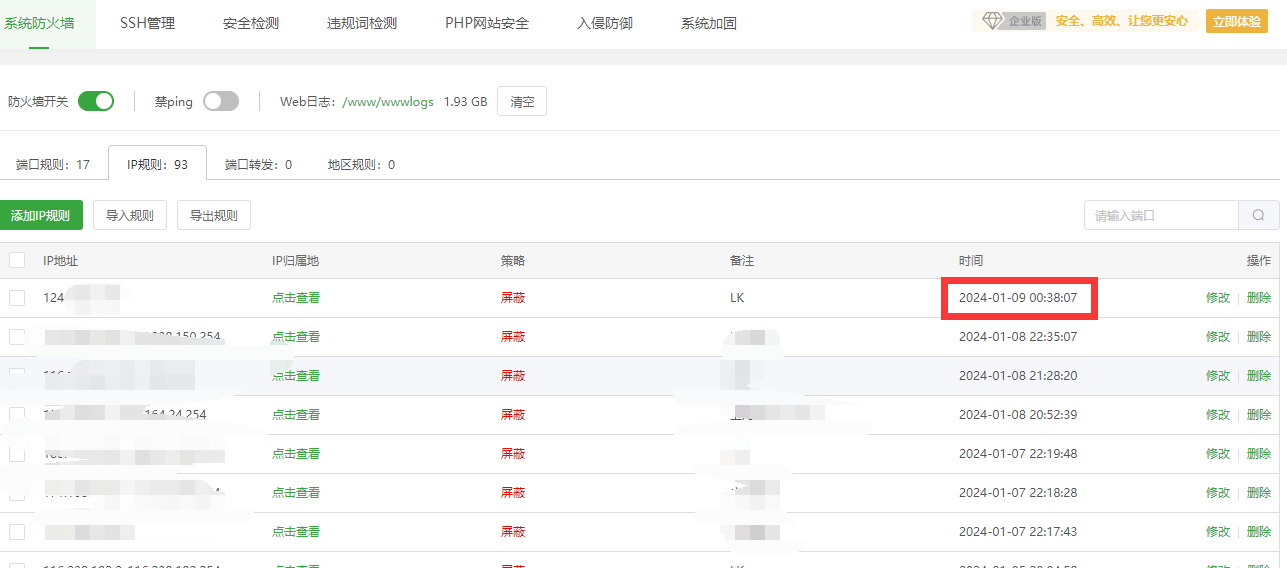Open the 安全检测 tab
This screenshot has width=1287, height=568.
[251, 23]
